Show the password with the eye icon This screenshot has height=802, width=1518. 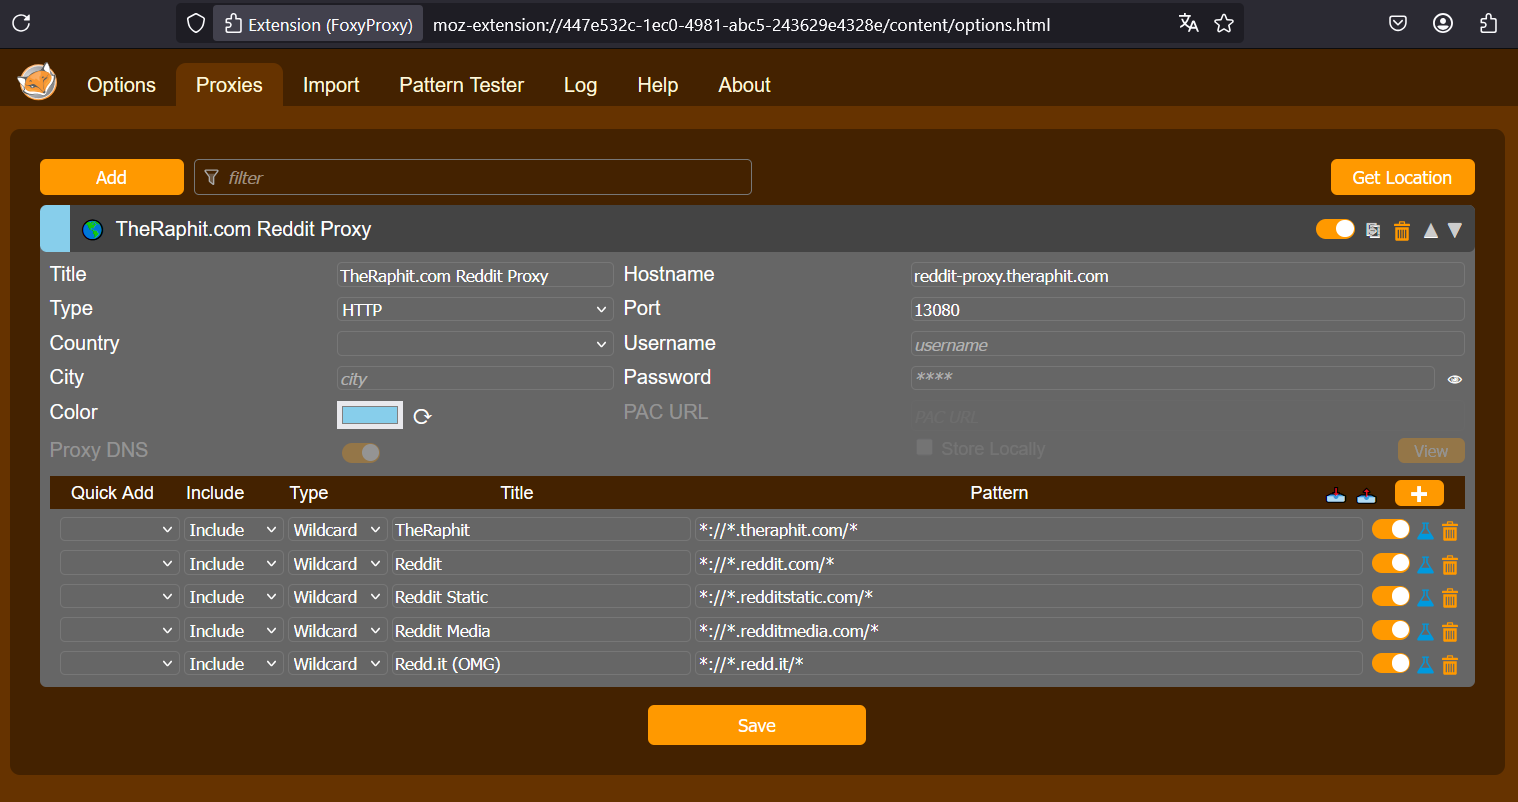point(1455,379)
